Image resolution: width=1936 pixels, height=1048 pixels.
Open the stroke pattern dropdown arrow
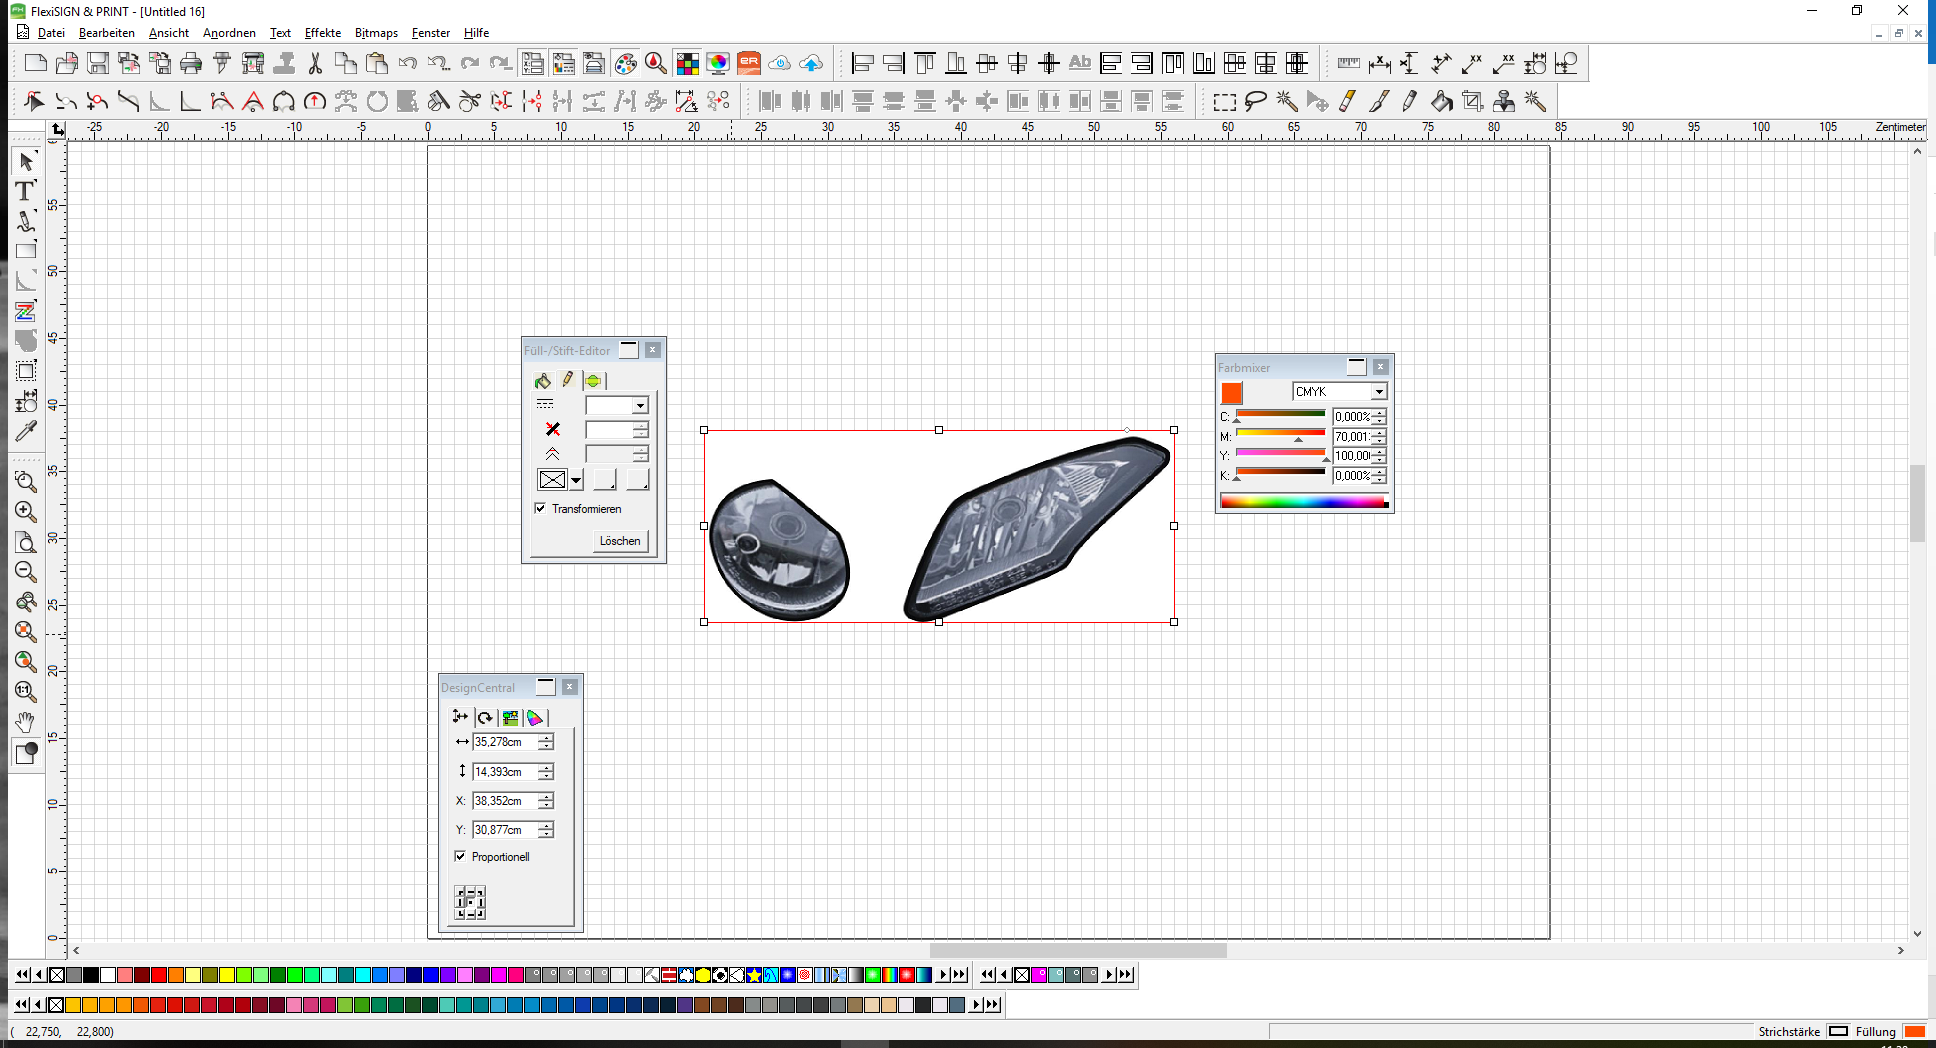coord(576,481)
